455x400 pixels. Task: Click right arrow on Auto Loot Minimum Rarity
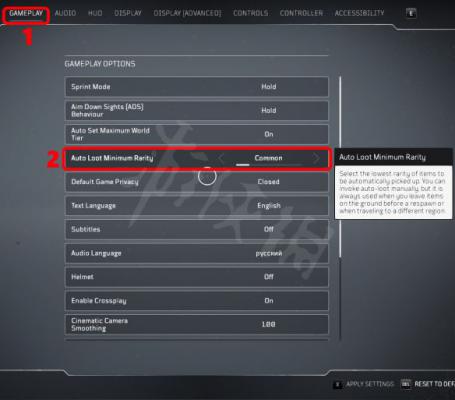[x=316, y=158]
